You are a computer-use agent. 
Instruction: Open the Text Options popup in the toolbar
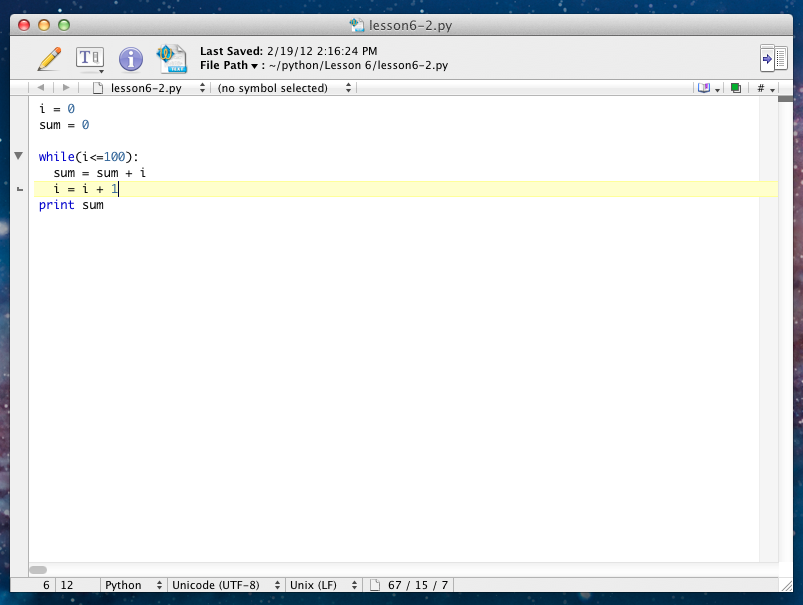click(x=90, y=58)
